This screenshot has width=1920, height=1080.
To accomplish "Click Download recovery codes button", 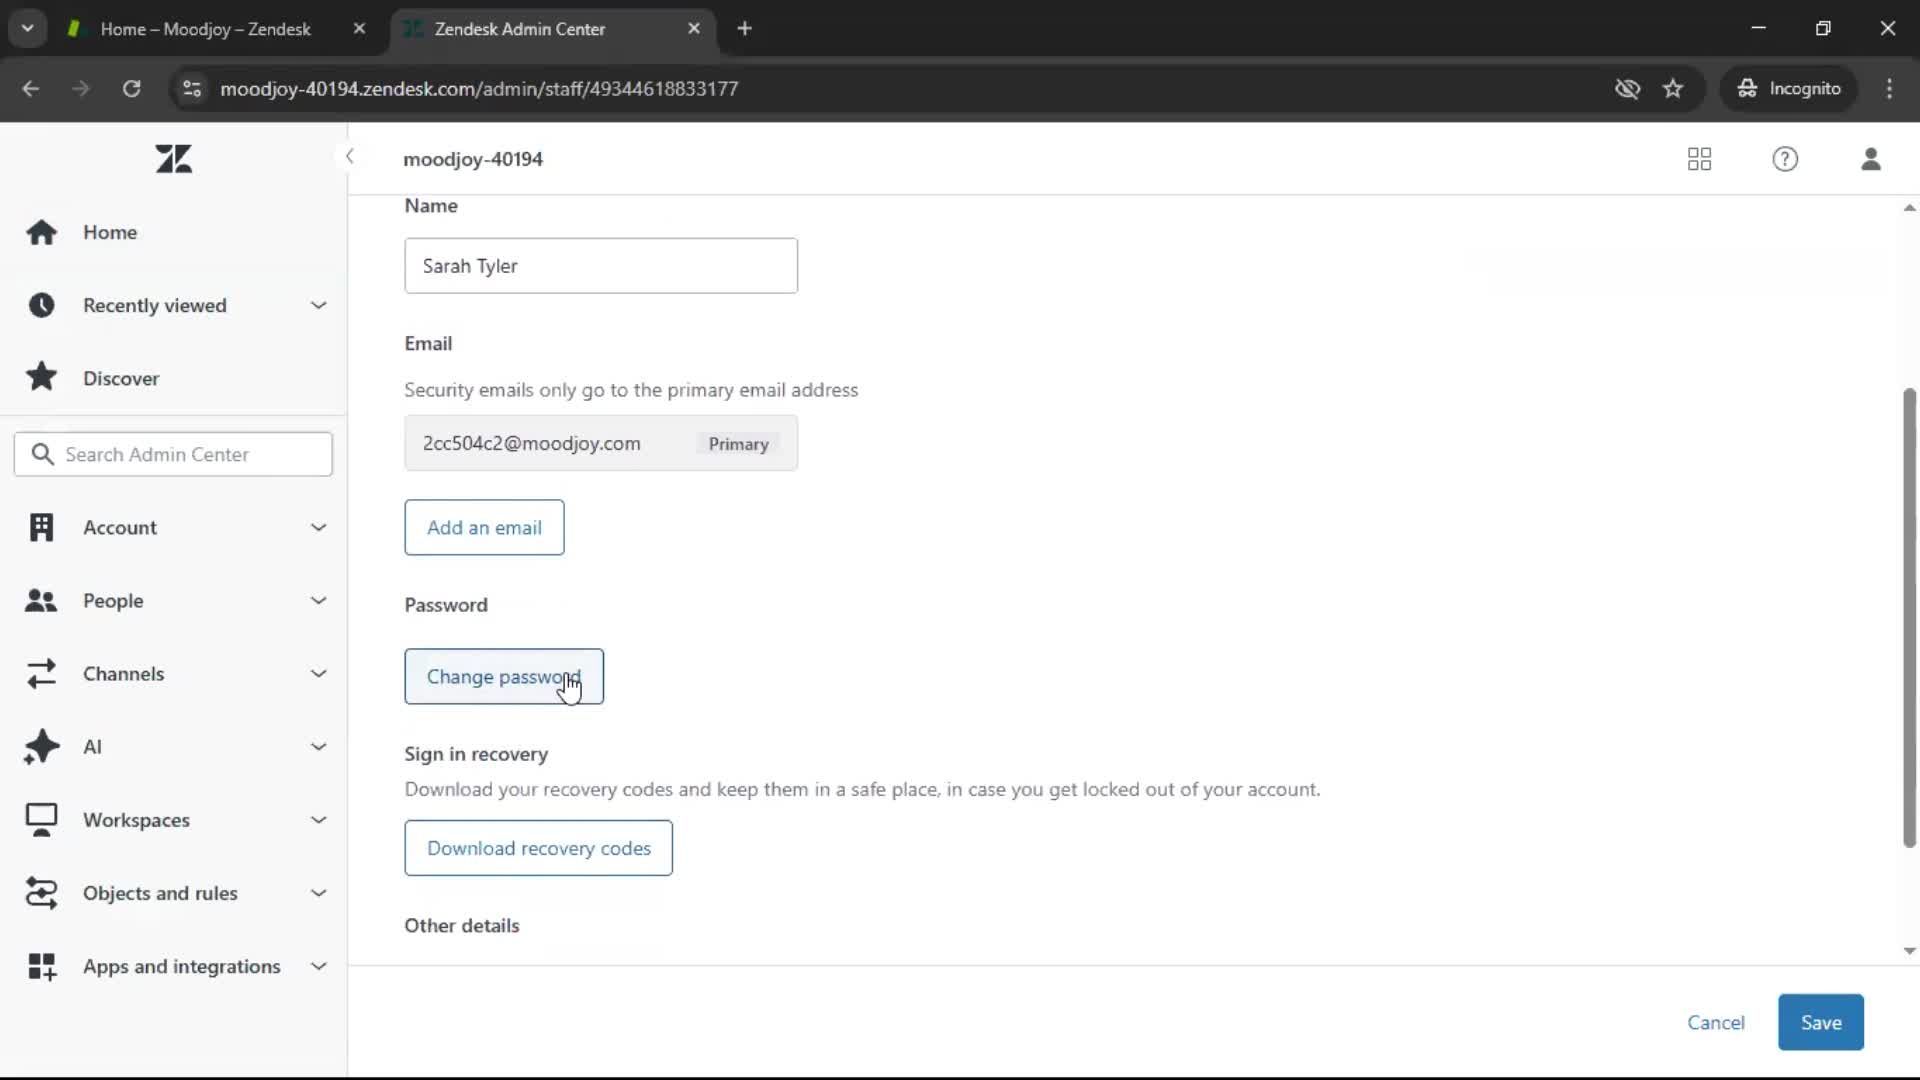I will click(538, 848).
